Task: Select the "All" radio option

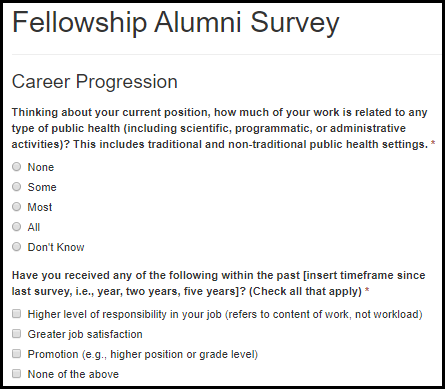Action: (x=16, y=227)
